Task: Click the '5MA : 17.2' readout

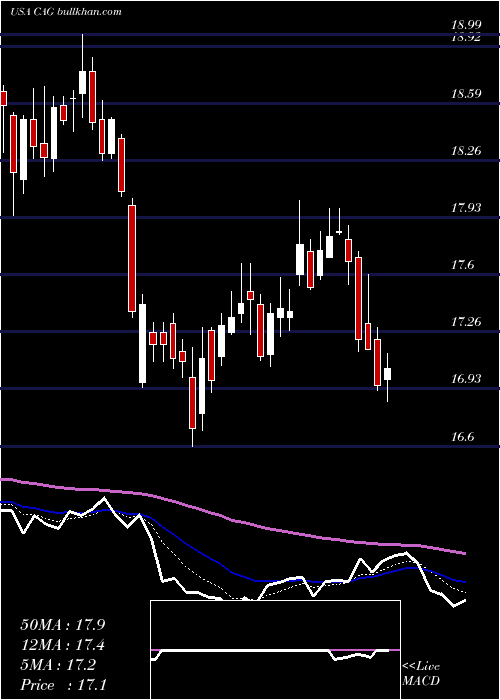Action: tap(58, 665)
